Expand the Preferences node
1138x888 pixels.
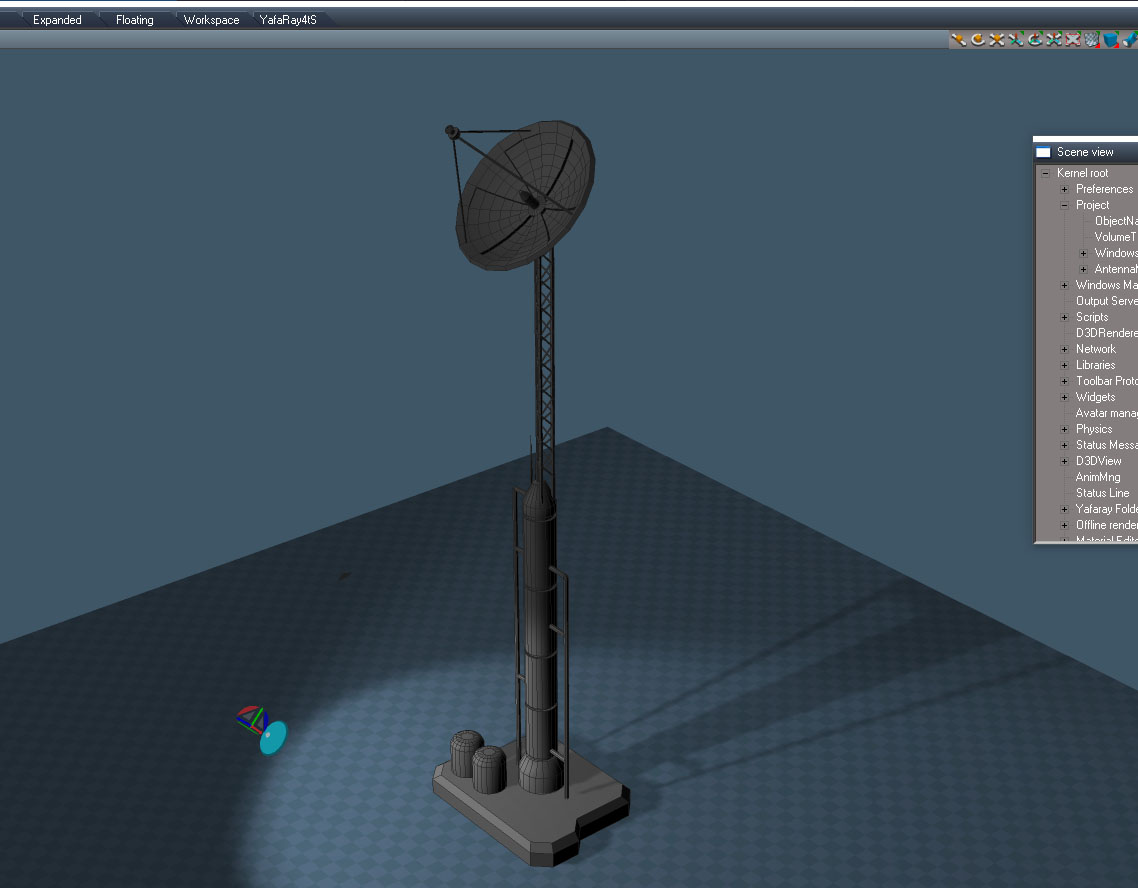point(1064,189)
